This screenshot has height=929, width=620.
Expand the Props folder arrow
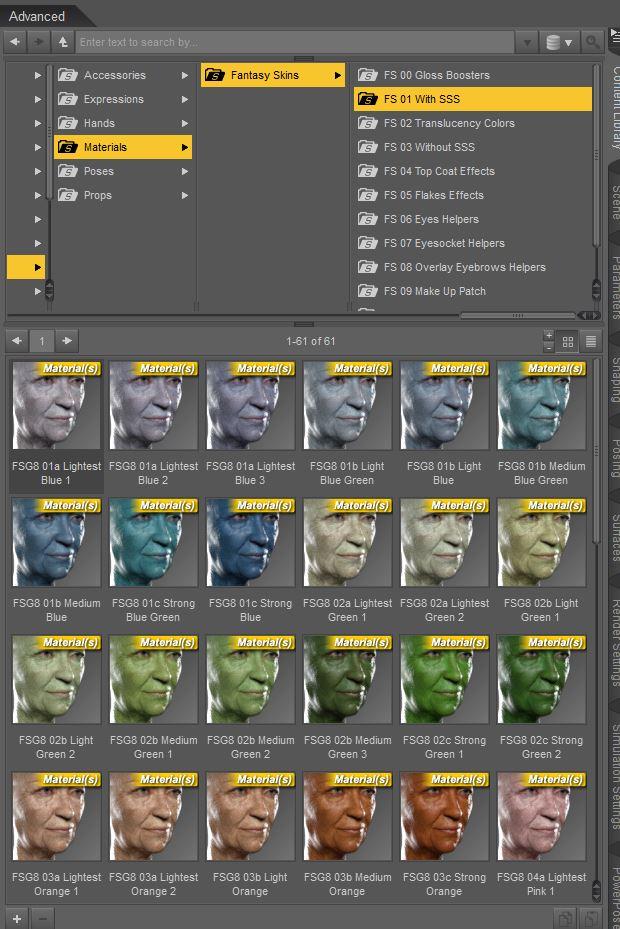point(185,195)
